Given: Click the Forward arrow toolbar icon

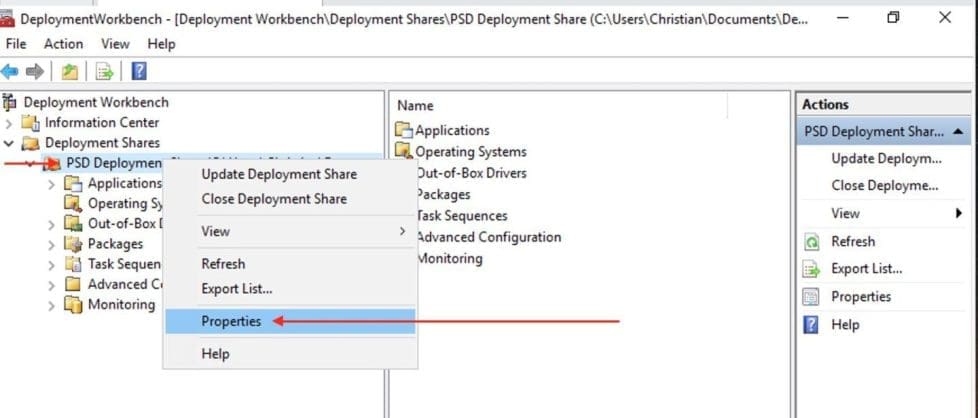Looking at the screenshot, I should pos(34,71).
